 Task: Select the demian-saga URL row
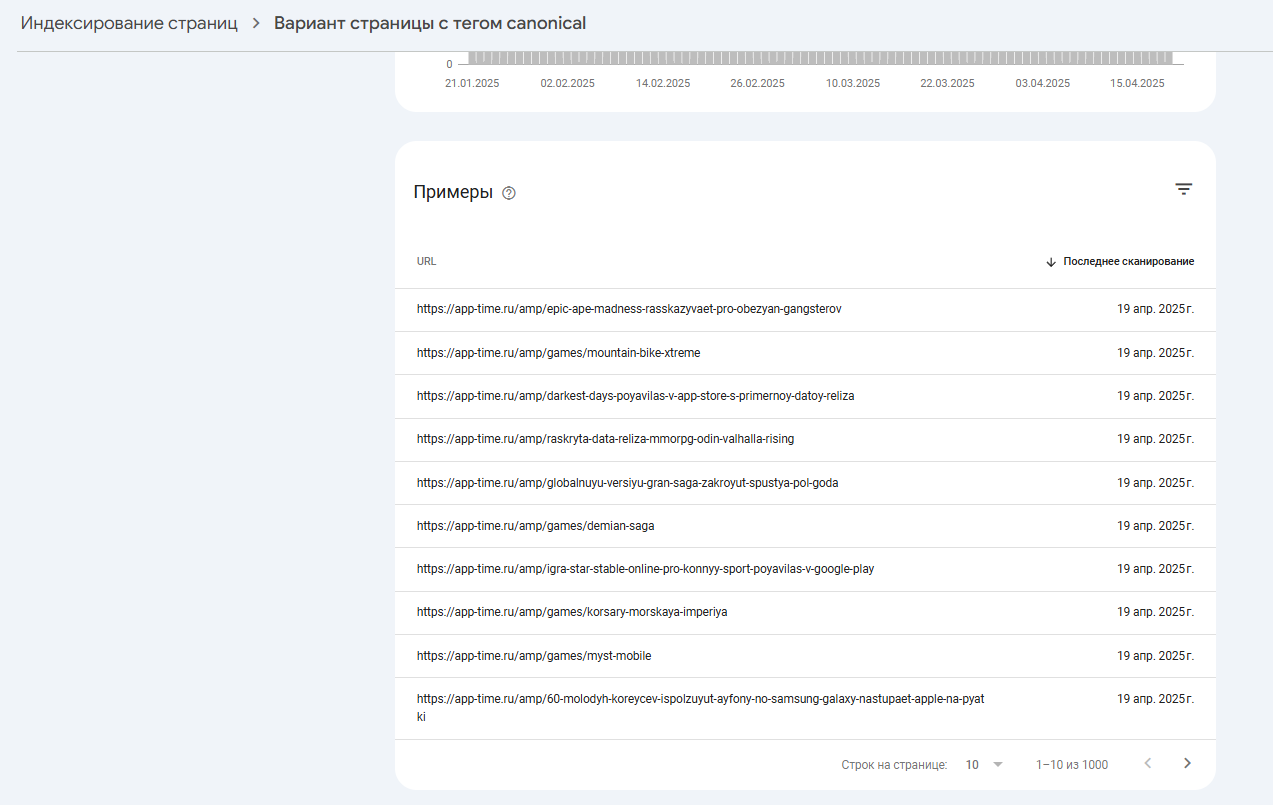(535, 526)
